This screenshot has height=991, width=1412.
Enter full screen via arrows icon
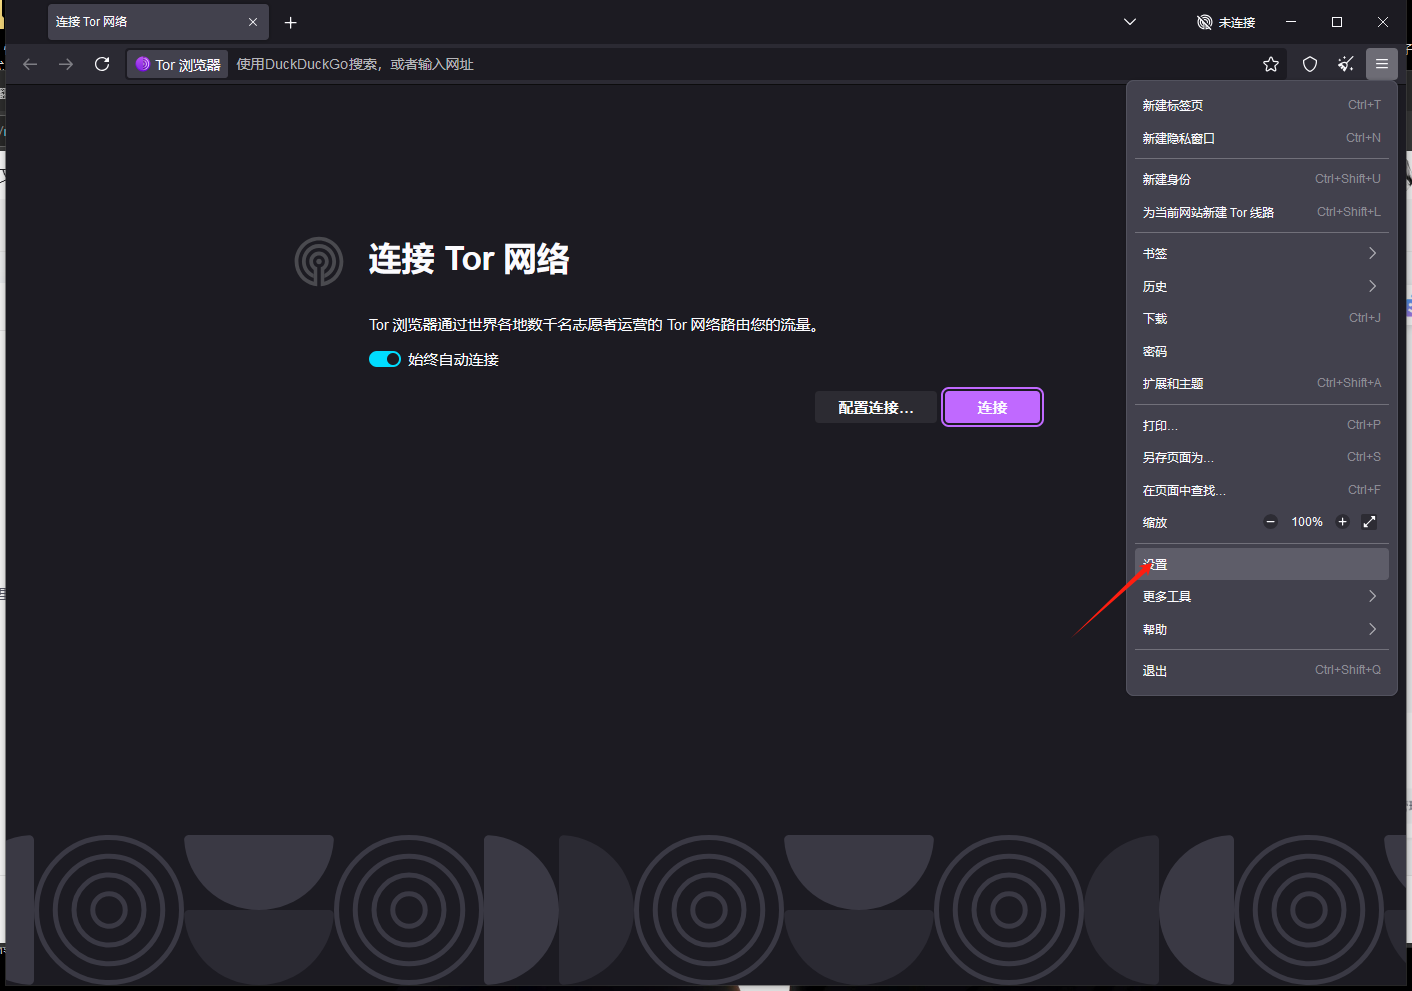(x=1370, y=522)
